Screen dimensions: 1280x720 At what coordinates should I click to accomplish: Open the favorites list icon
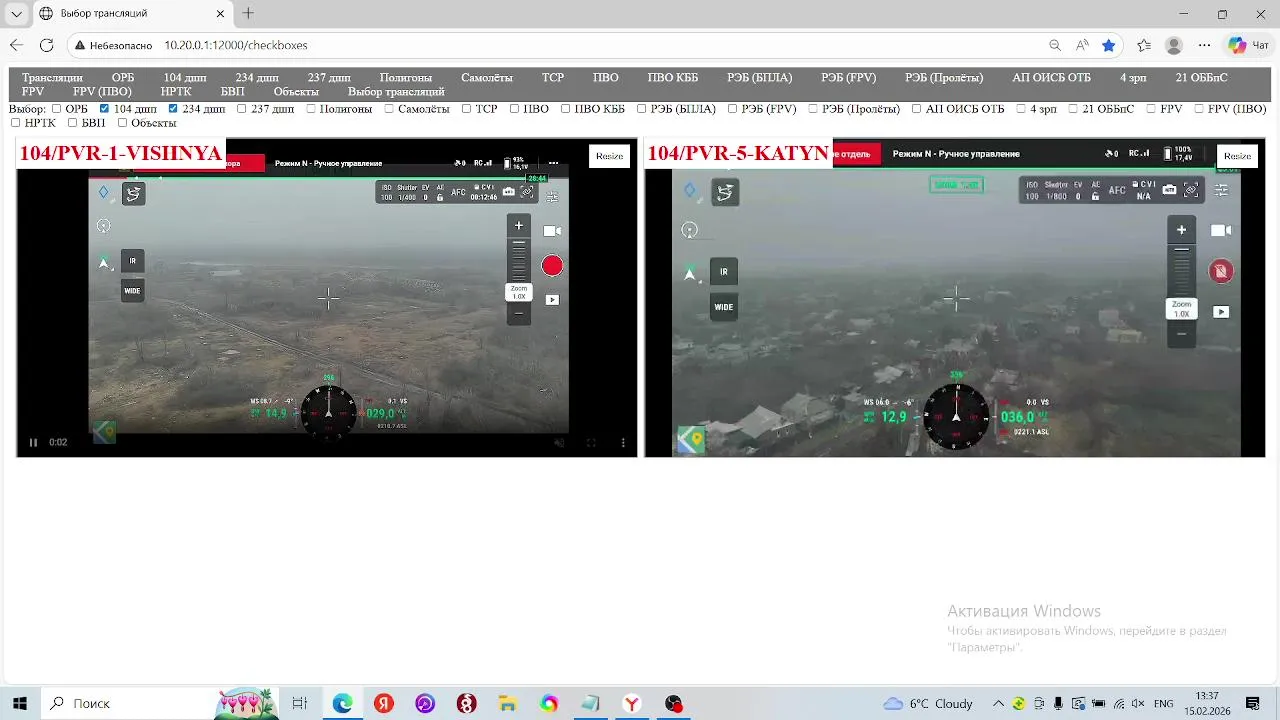(x=1144, y=45)
